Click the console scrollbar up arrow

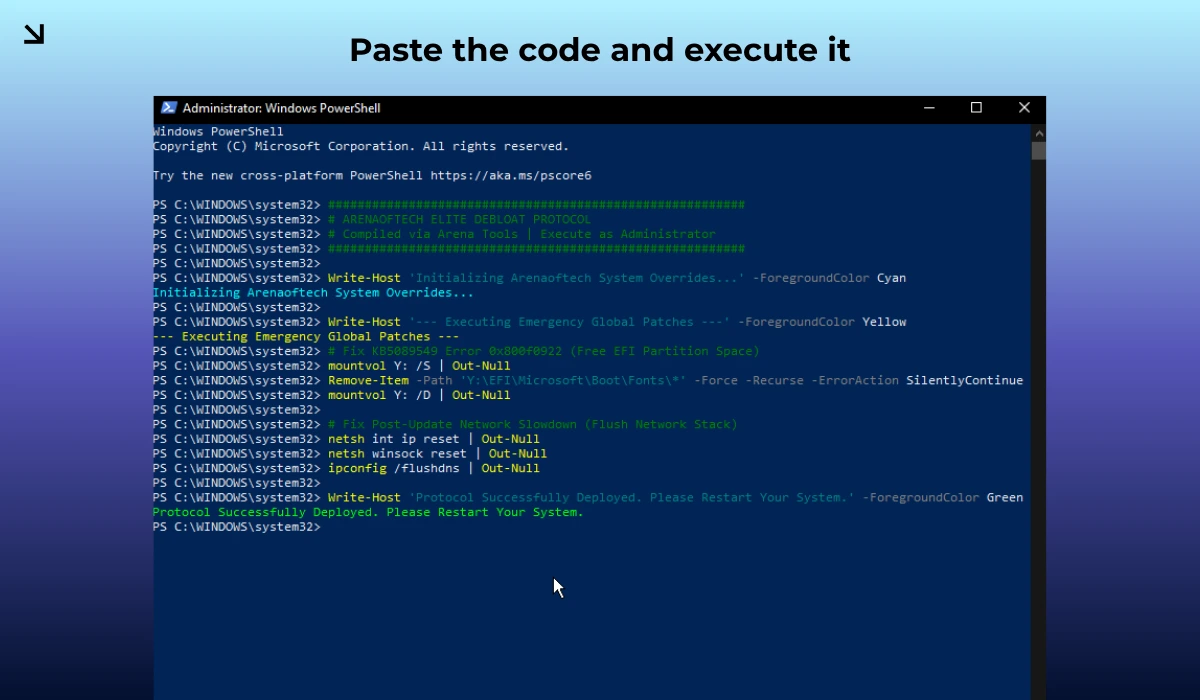pyautogui.click(x=1039, y=132)
